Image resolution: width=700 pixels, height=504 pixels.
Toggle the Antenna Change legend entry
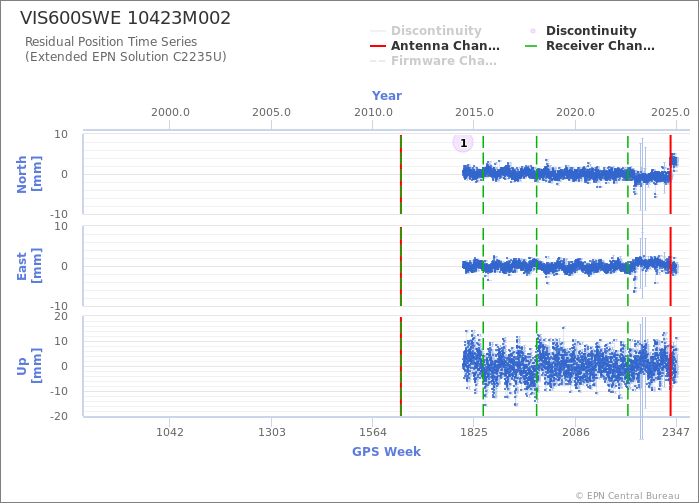435,46
